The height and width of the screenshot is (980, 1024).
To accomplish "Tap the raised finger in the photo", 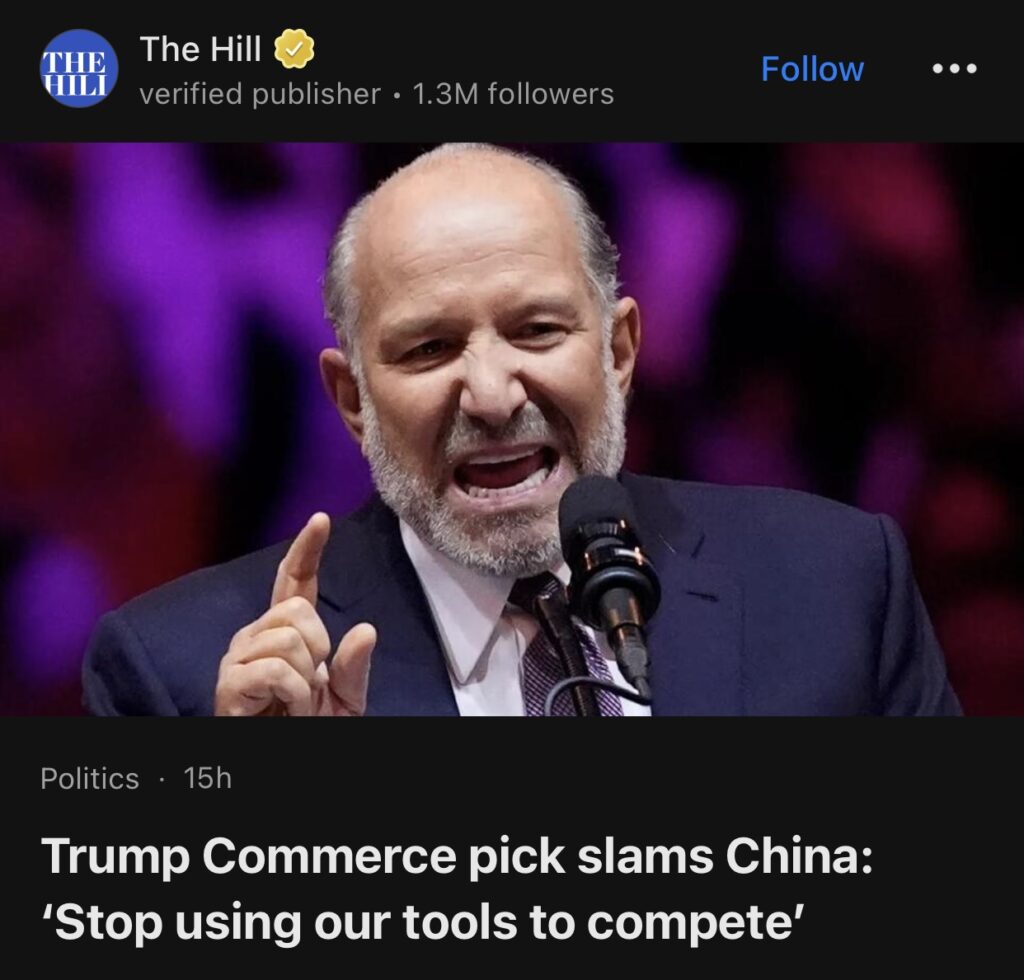I will click(304, 556).
